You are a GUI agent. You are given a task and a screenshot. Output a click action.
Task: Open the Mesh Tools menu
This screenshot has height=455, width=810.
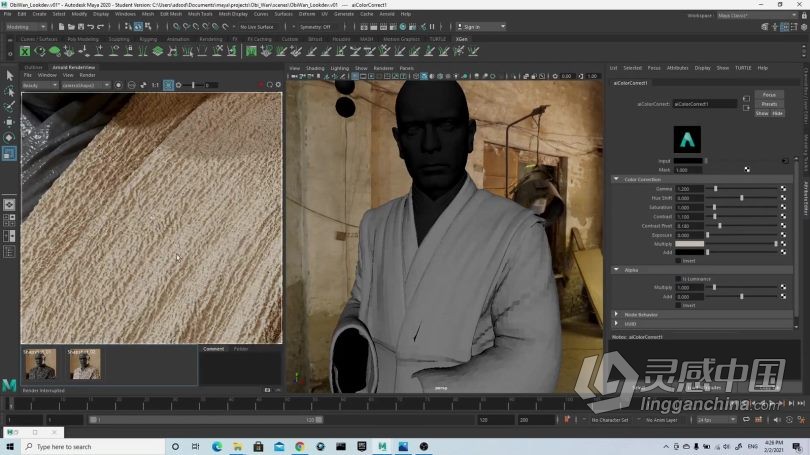(x=200, y=14)
